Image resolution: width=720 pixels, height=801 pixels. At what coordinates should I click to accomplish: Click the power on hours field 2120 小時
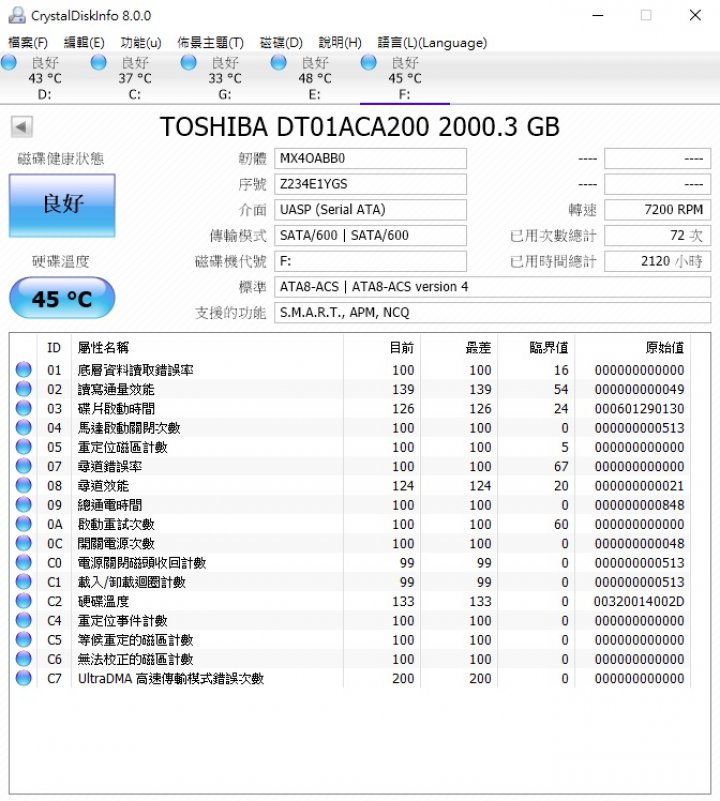[x=658, y=261]
